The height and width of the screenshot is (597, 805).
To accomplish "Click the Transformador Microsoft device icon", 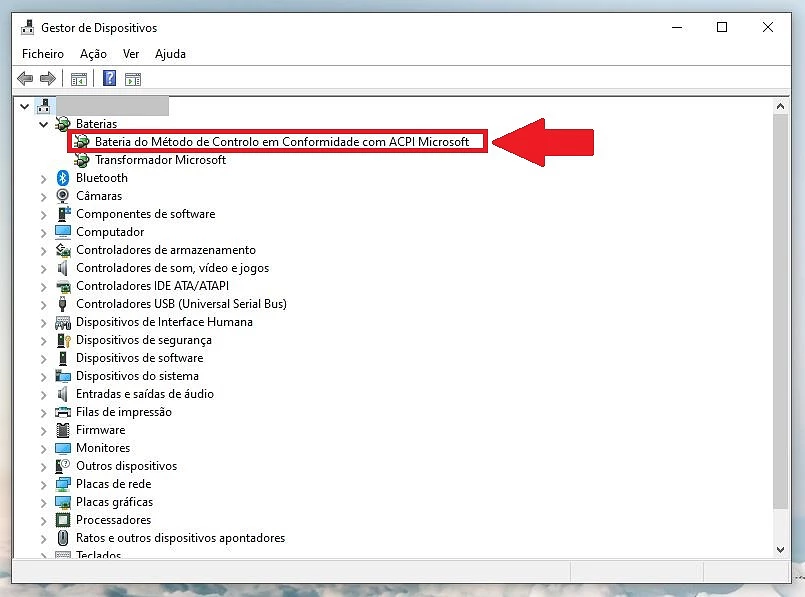I will click(x=81, y=160).
